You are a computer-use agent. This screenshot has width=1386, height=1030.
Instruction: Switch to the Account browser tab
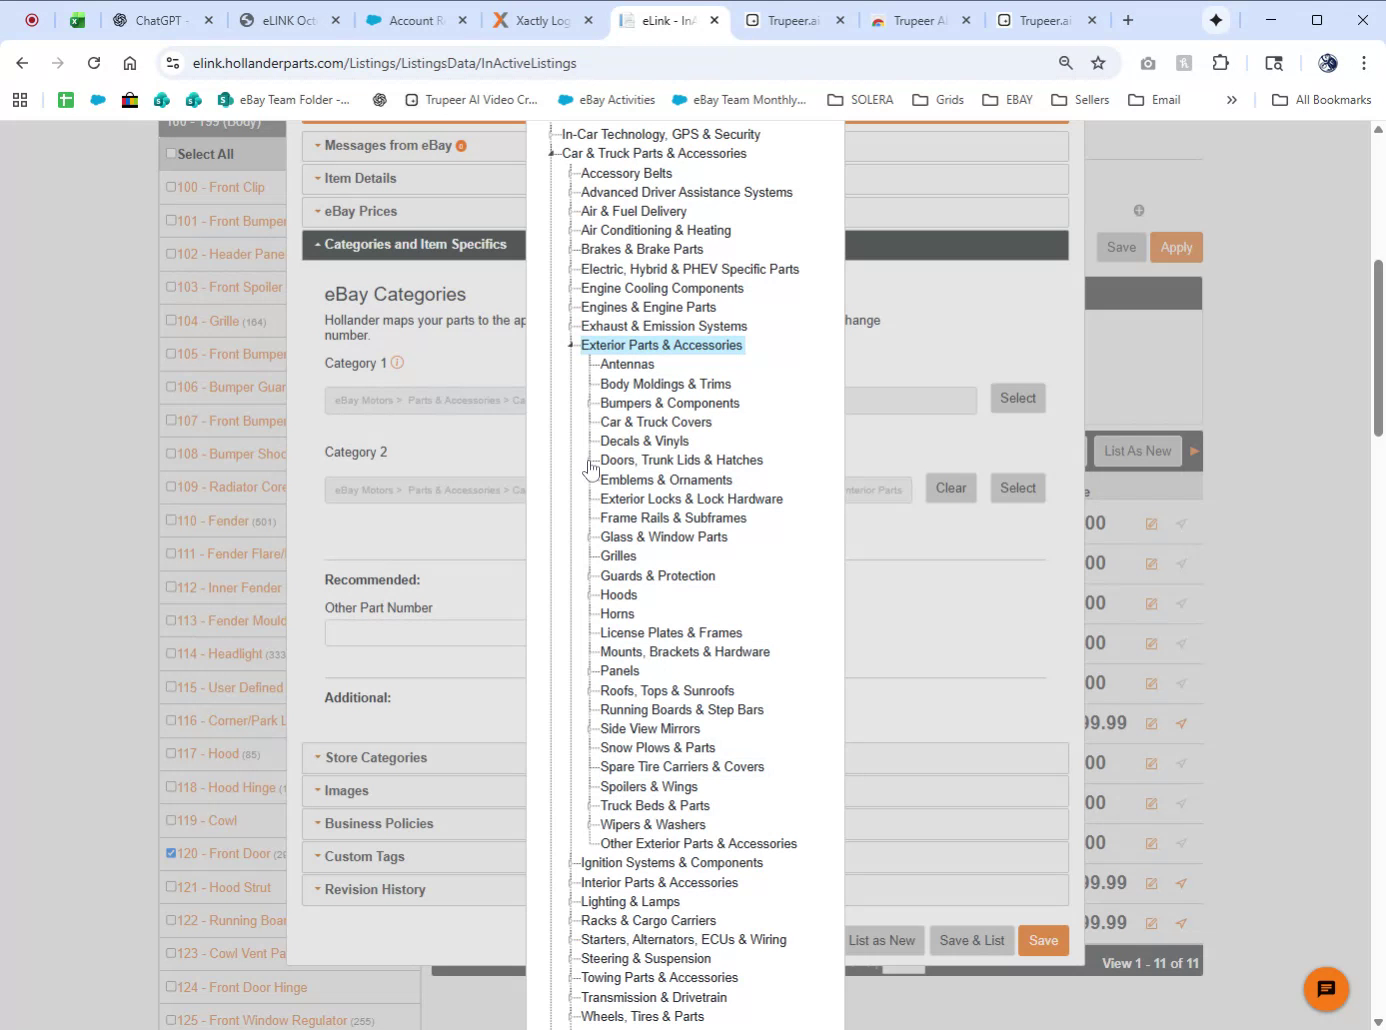(x=415, y=20)
